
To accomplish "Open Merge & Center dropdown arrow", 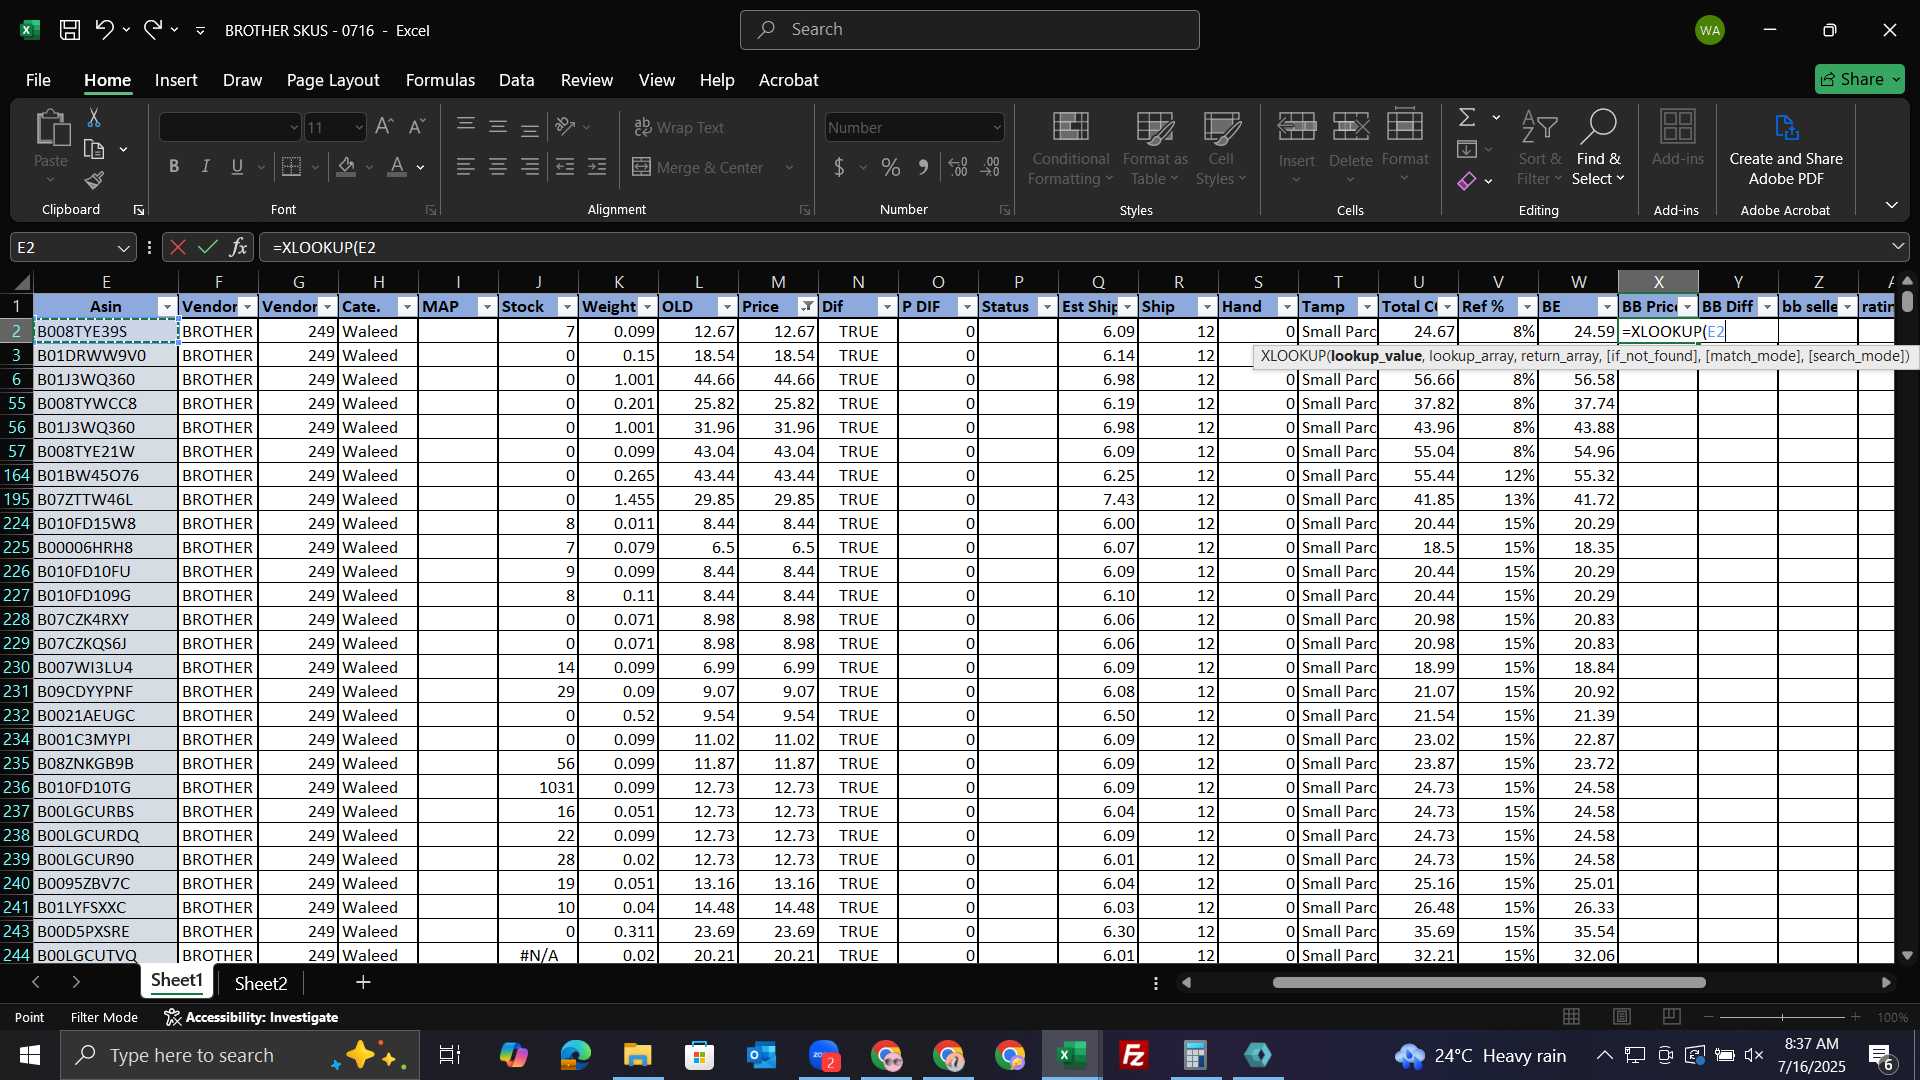I will [790, 167].
